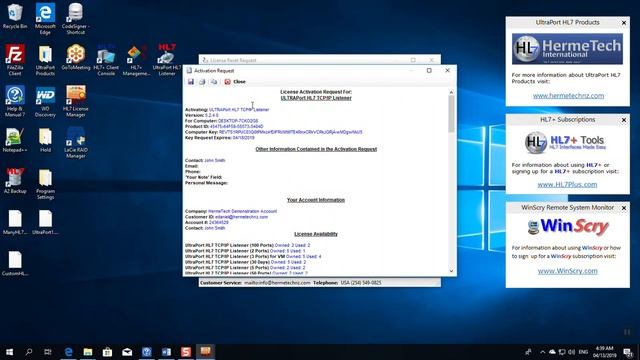Launch HL7 License Manager desktop icon

(x=76, y=101)
